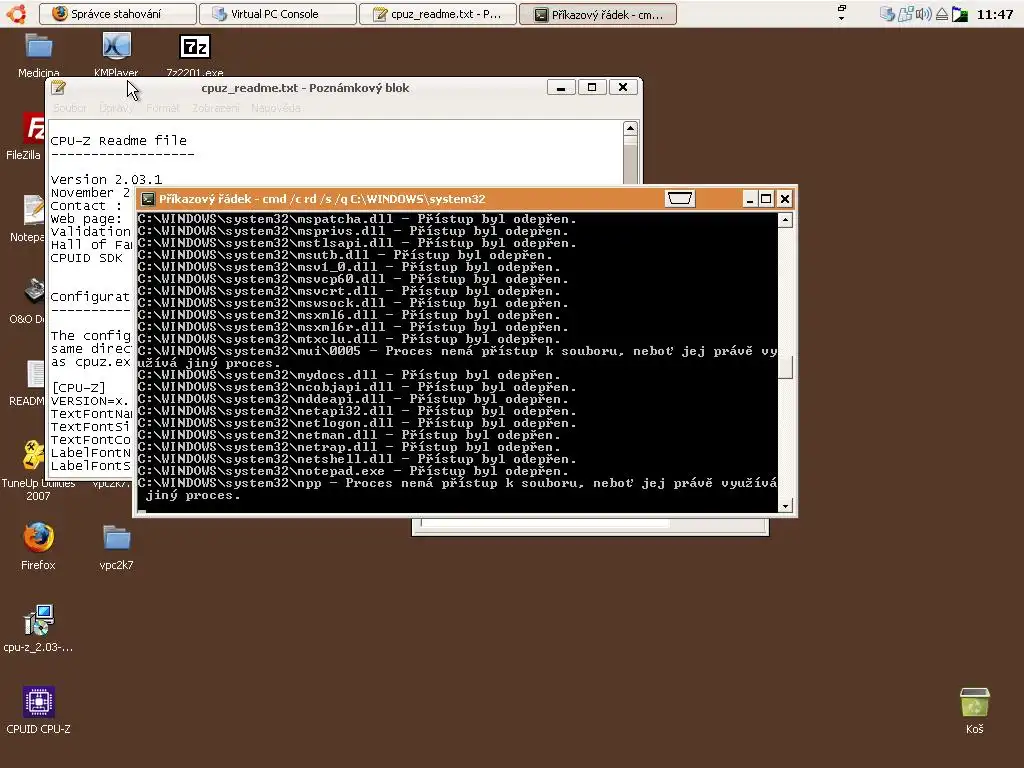Viewport: 1024px width, 768px height.
Task: Open the Formát menu in Notepad
Action: [163, 108]
